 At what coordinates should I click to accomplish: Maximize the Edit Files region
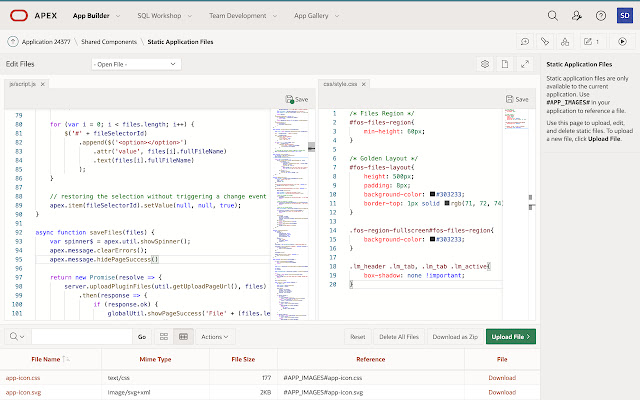tap(527, 64)
